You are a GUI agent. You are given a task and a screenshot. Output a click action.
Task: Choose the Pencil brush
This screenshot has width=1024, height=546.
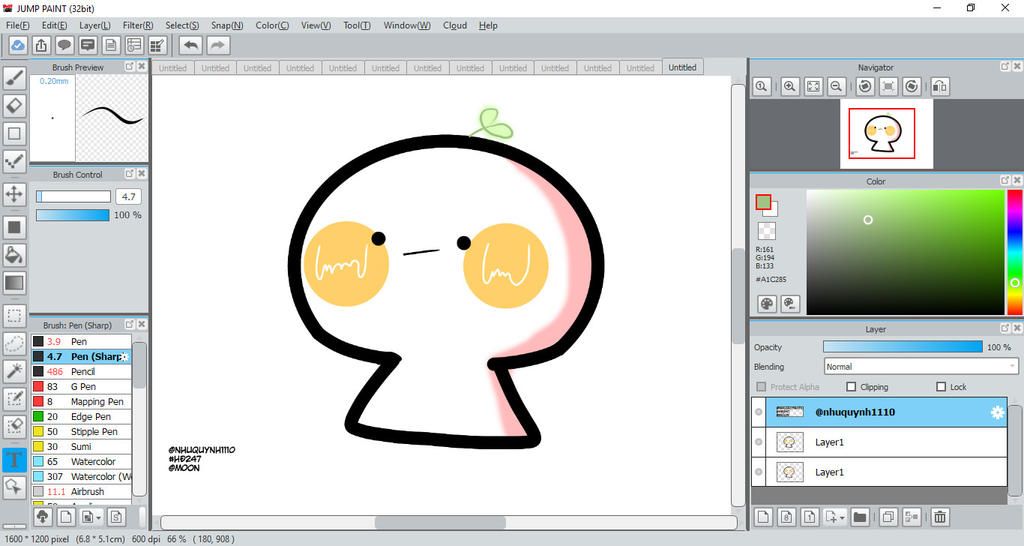pos(82,372)
